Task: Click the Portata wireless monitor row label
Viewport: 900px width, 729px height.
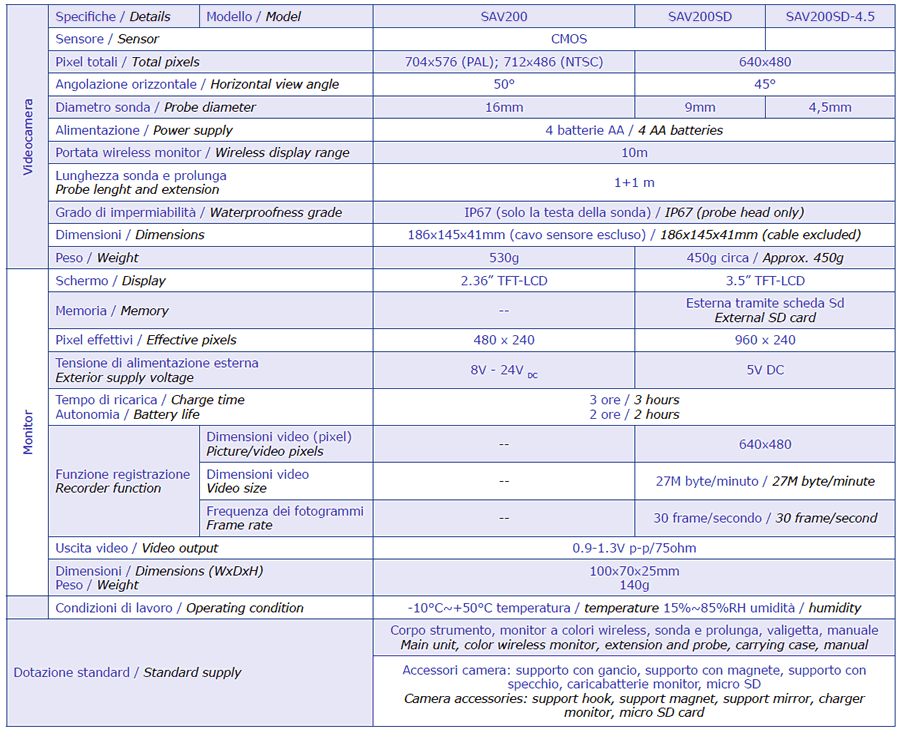Action: pyautogui.click(x=202, y=153)
